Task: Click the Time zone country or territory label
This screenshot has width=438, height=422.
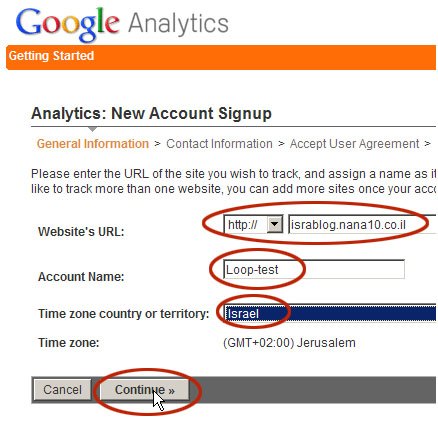Action: (x=124, y=314)
